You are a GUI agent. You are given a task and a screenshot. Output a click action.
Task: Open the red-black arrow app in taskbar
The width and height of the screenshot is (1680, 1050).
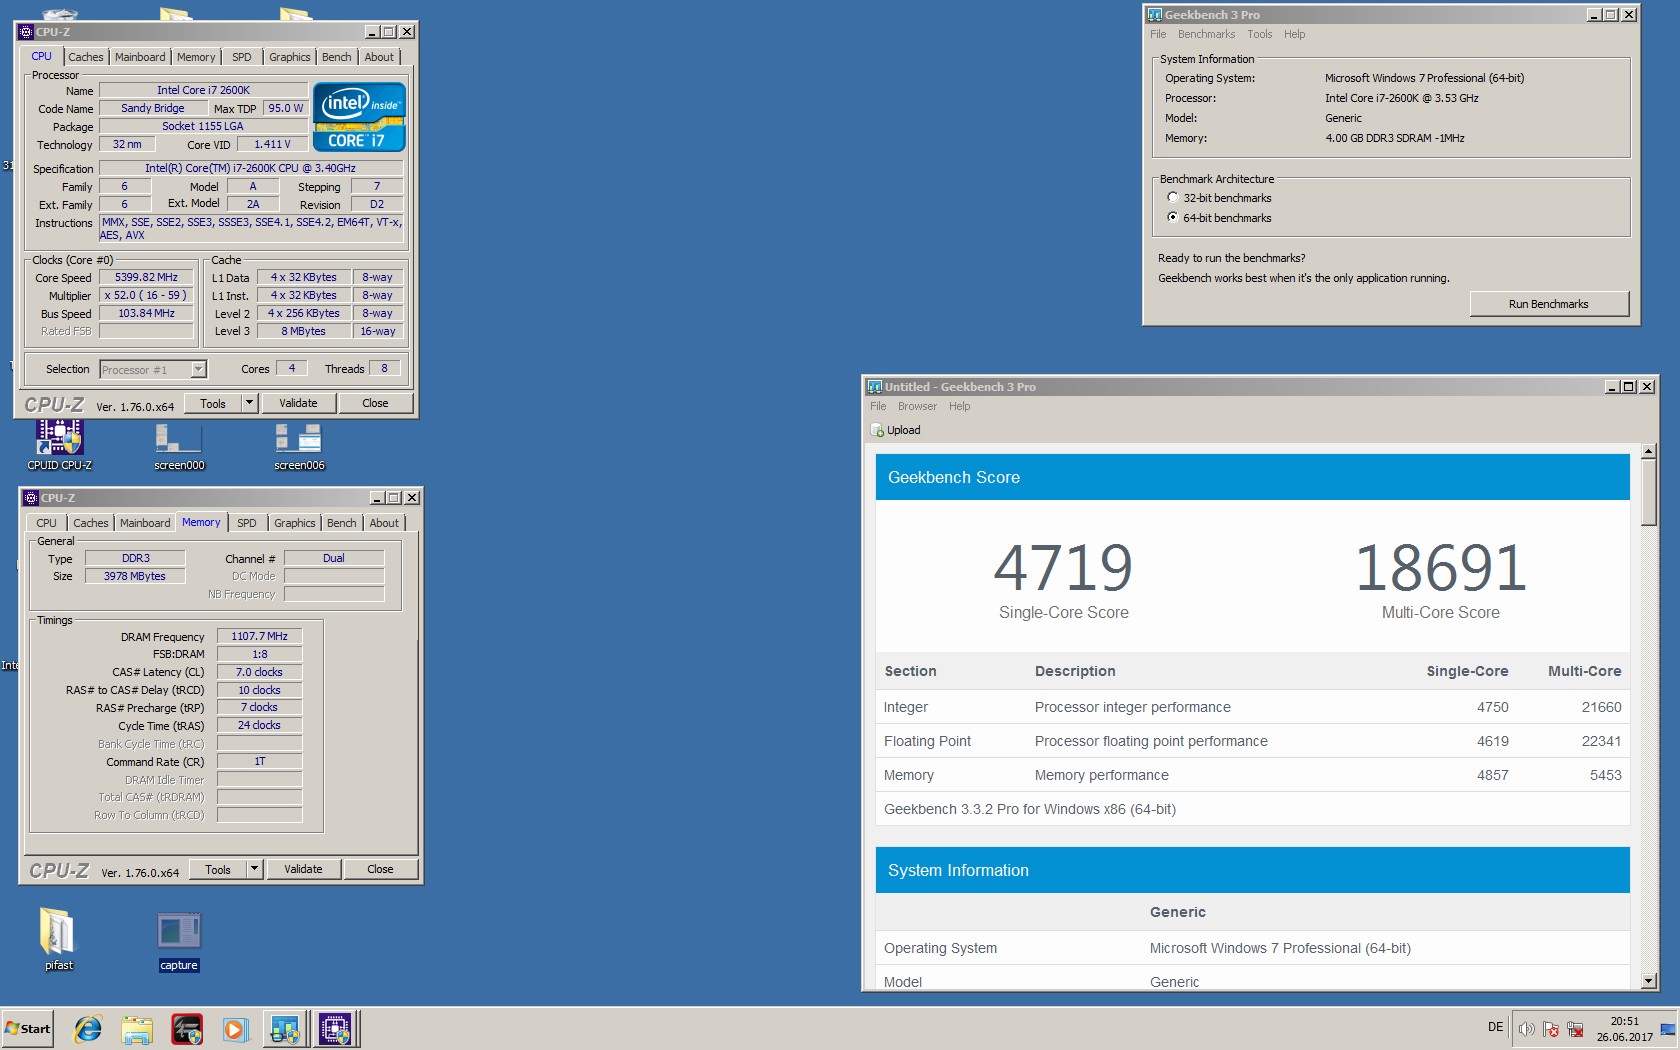click(186, 1028)
